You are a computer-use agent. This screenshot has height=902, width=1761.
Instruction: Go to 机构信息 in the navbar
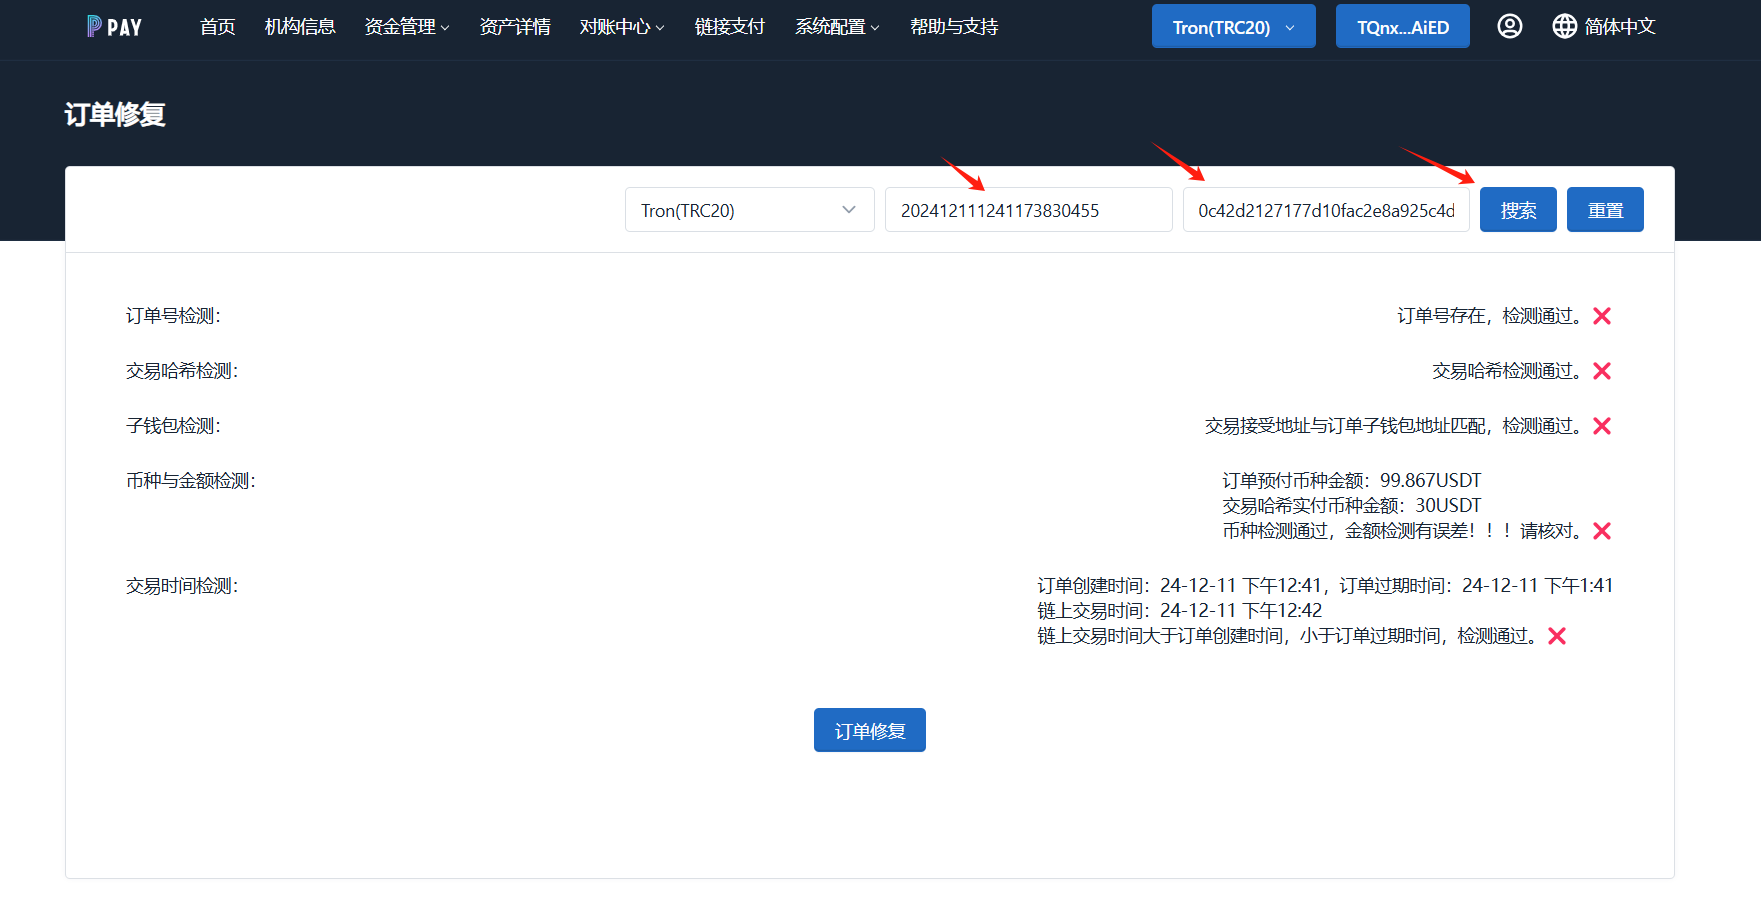300,27
